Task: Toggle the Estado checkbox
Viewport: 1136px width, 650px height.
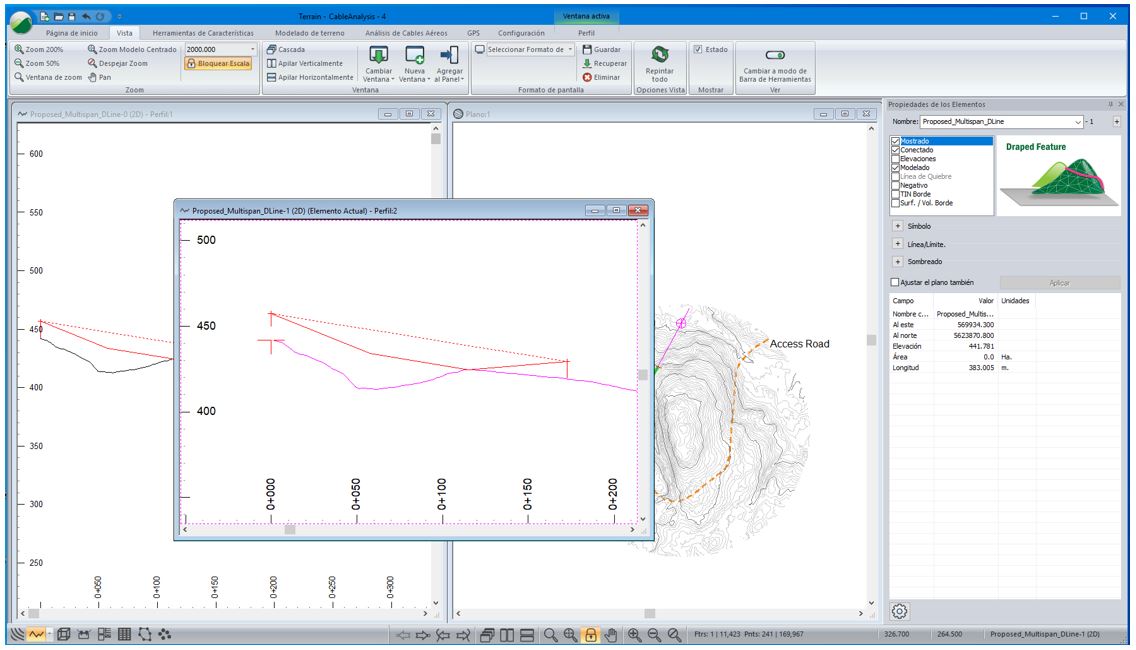Action: (x=698, y=49)
